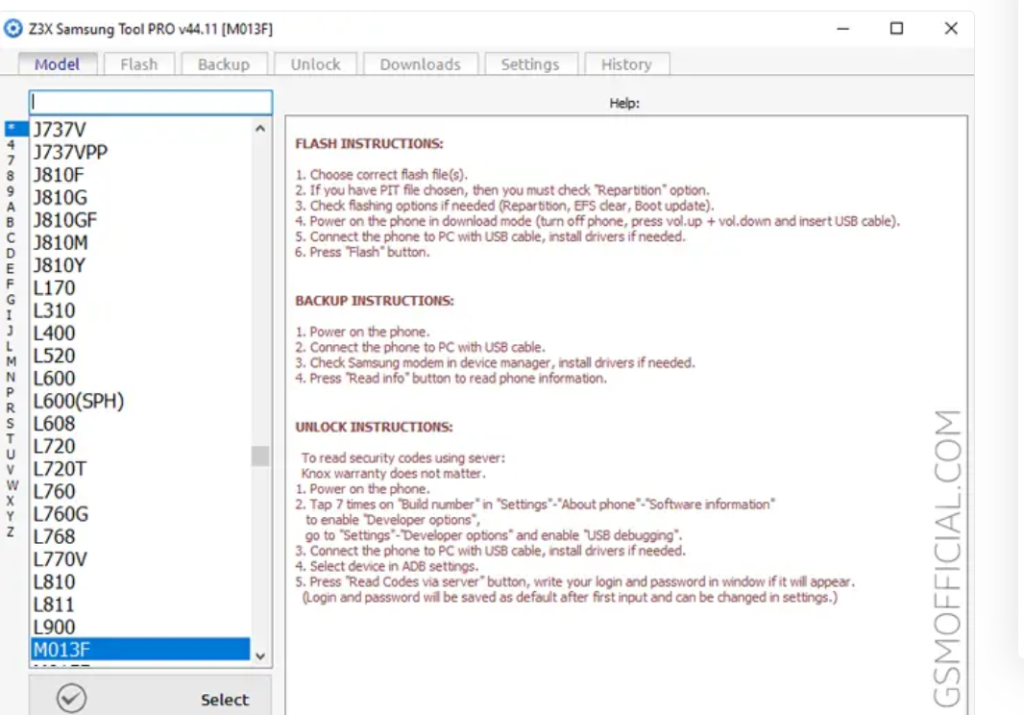This screenshot has width=1024, height=715.
Task: Jump to index letter A
Action: [10, 207]
